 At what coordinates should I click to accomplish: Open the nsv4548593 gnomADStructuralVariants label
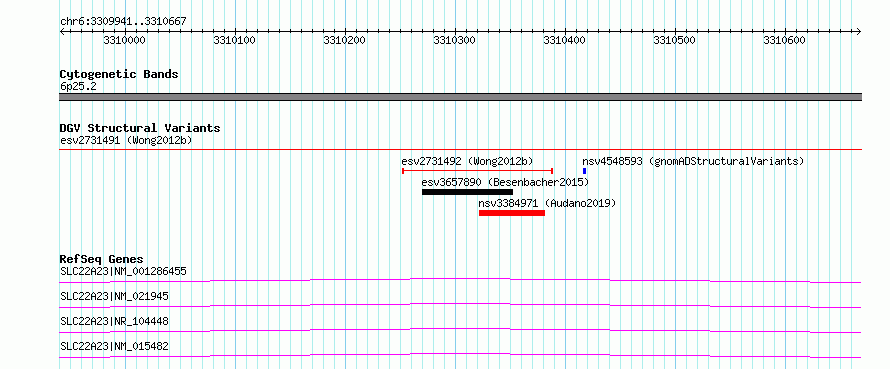693,161
